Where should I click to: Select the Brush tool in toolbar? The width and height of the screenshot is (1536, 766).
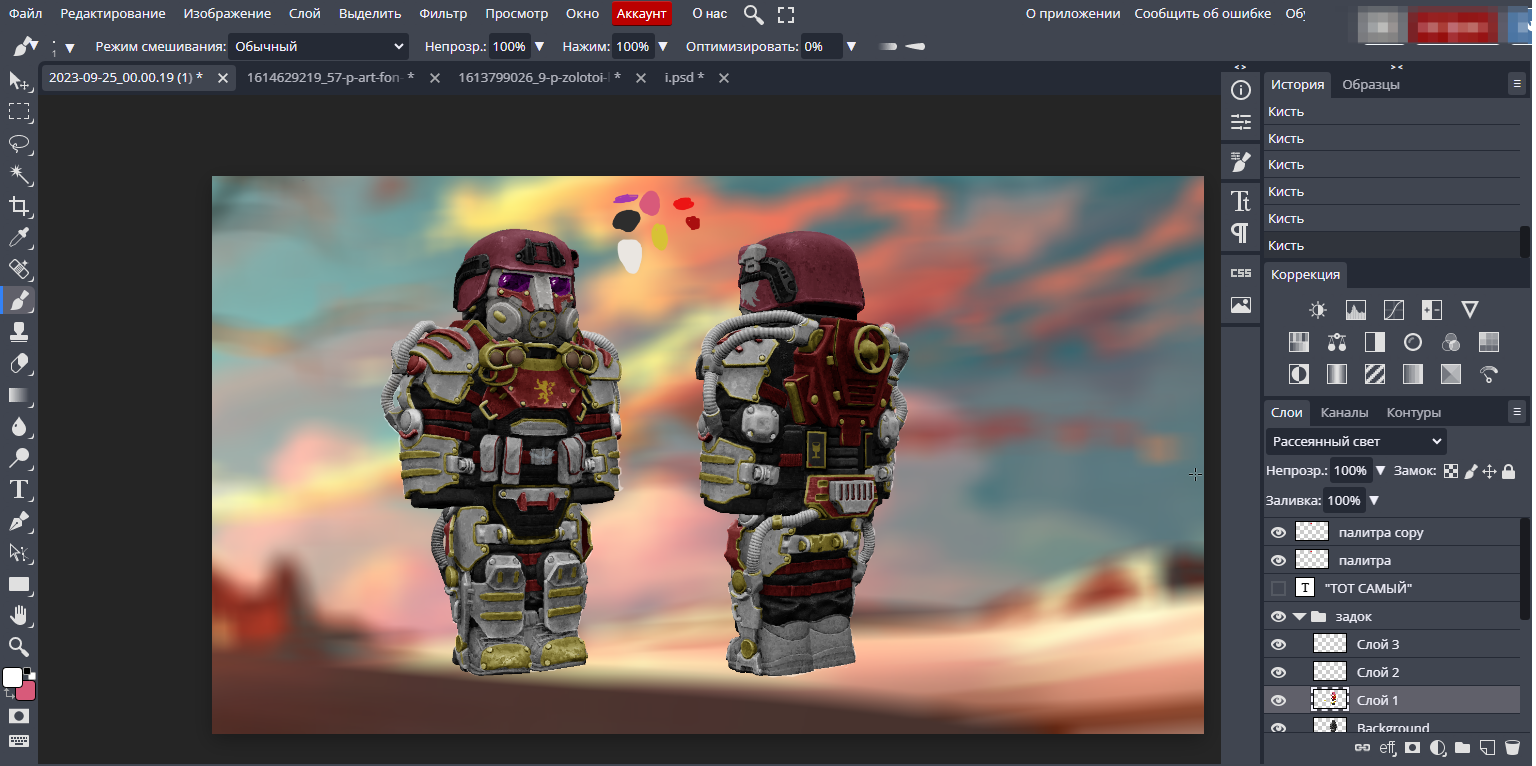click(x=19, y=300)
